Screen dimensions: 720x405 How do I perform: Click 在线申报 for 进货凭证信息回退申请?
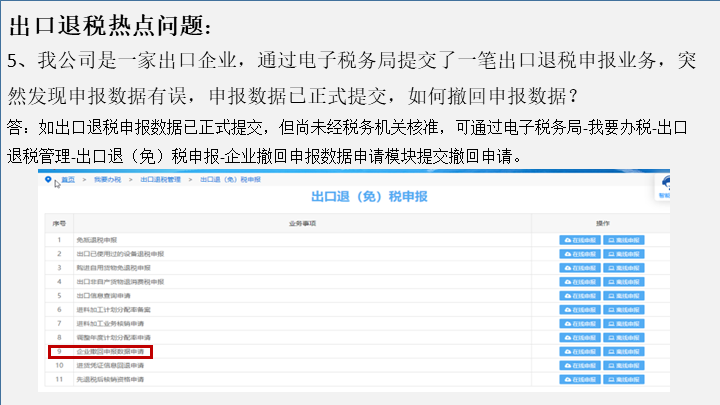[x=580, y=366]
